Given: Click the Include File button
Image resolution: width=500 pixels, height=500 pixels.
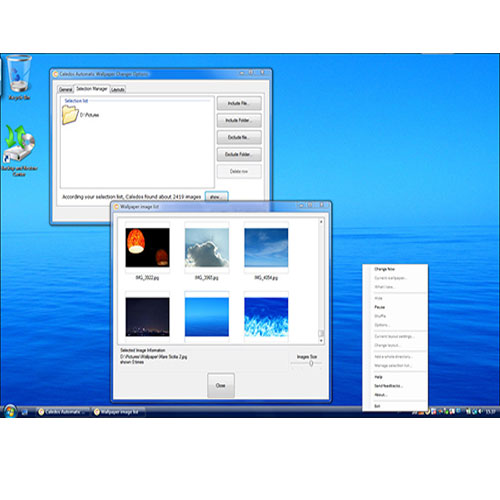Looking at the screenshot, I should coord(239,103).
